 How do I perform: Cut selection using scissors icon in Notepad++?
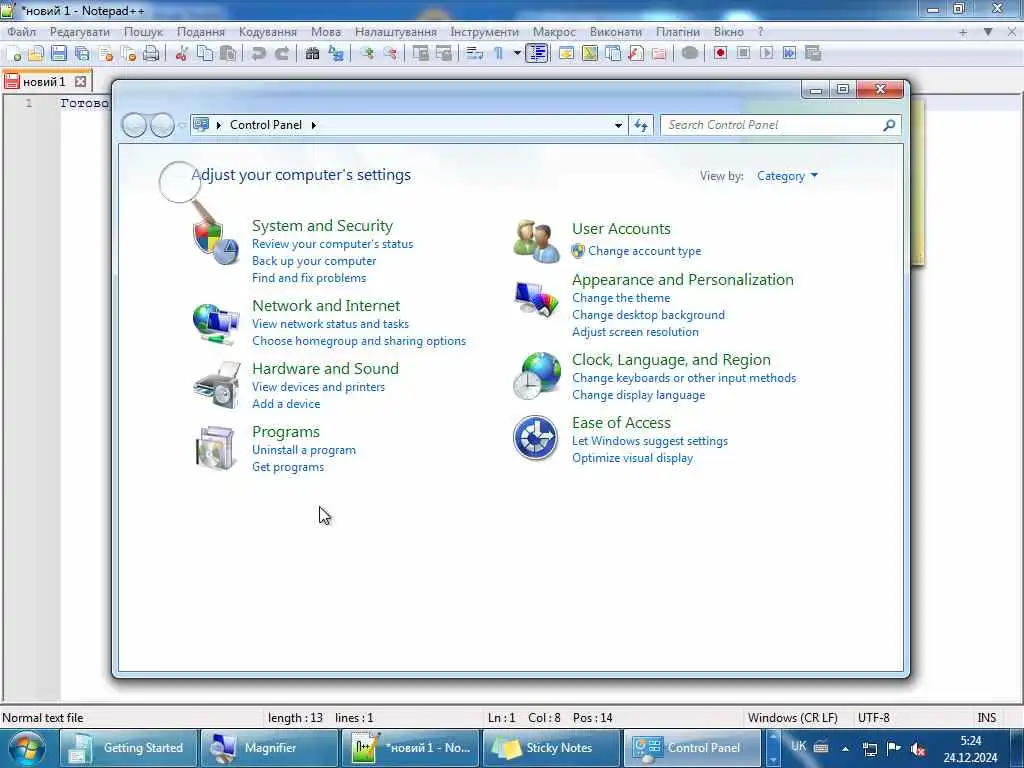point(182,54)
